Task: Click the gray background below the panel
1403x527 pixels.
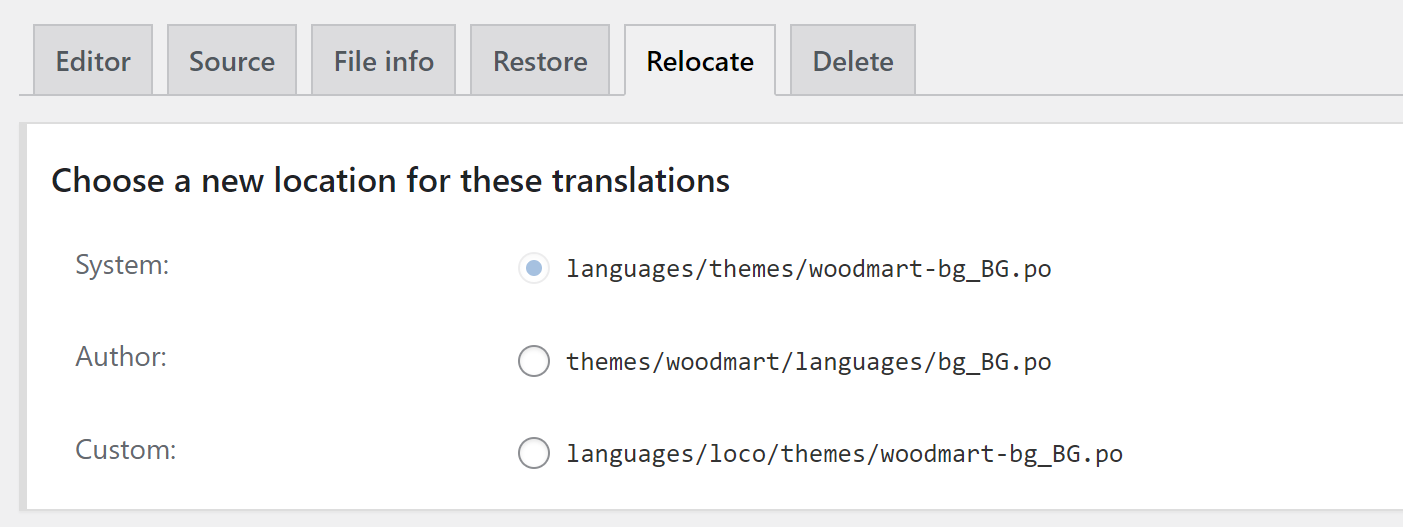Action: tap(700, 519)
